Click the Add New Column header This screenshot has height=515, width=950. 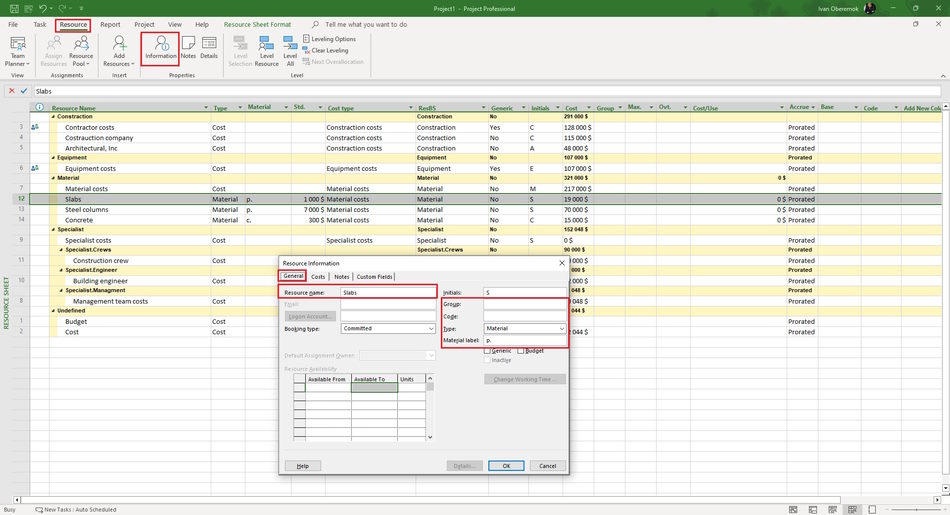point(922,108)
